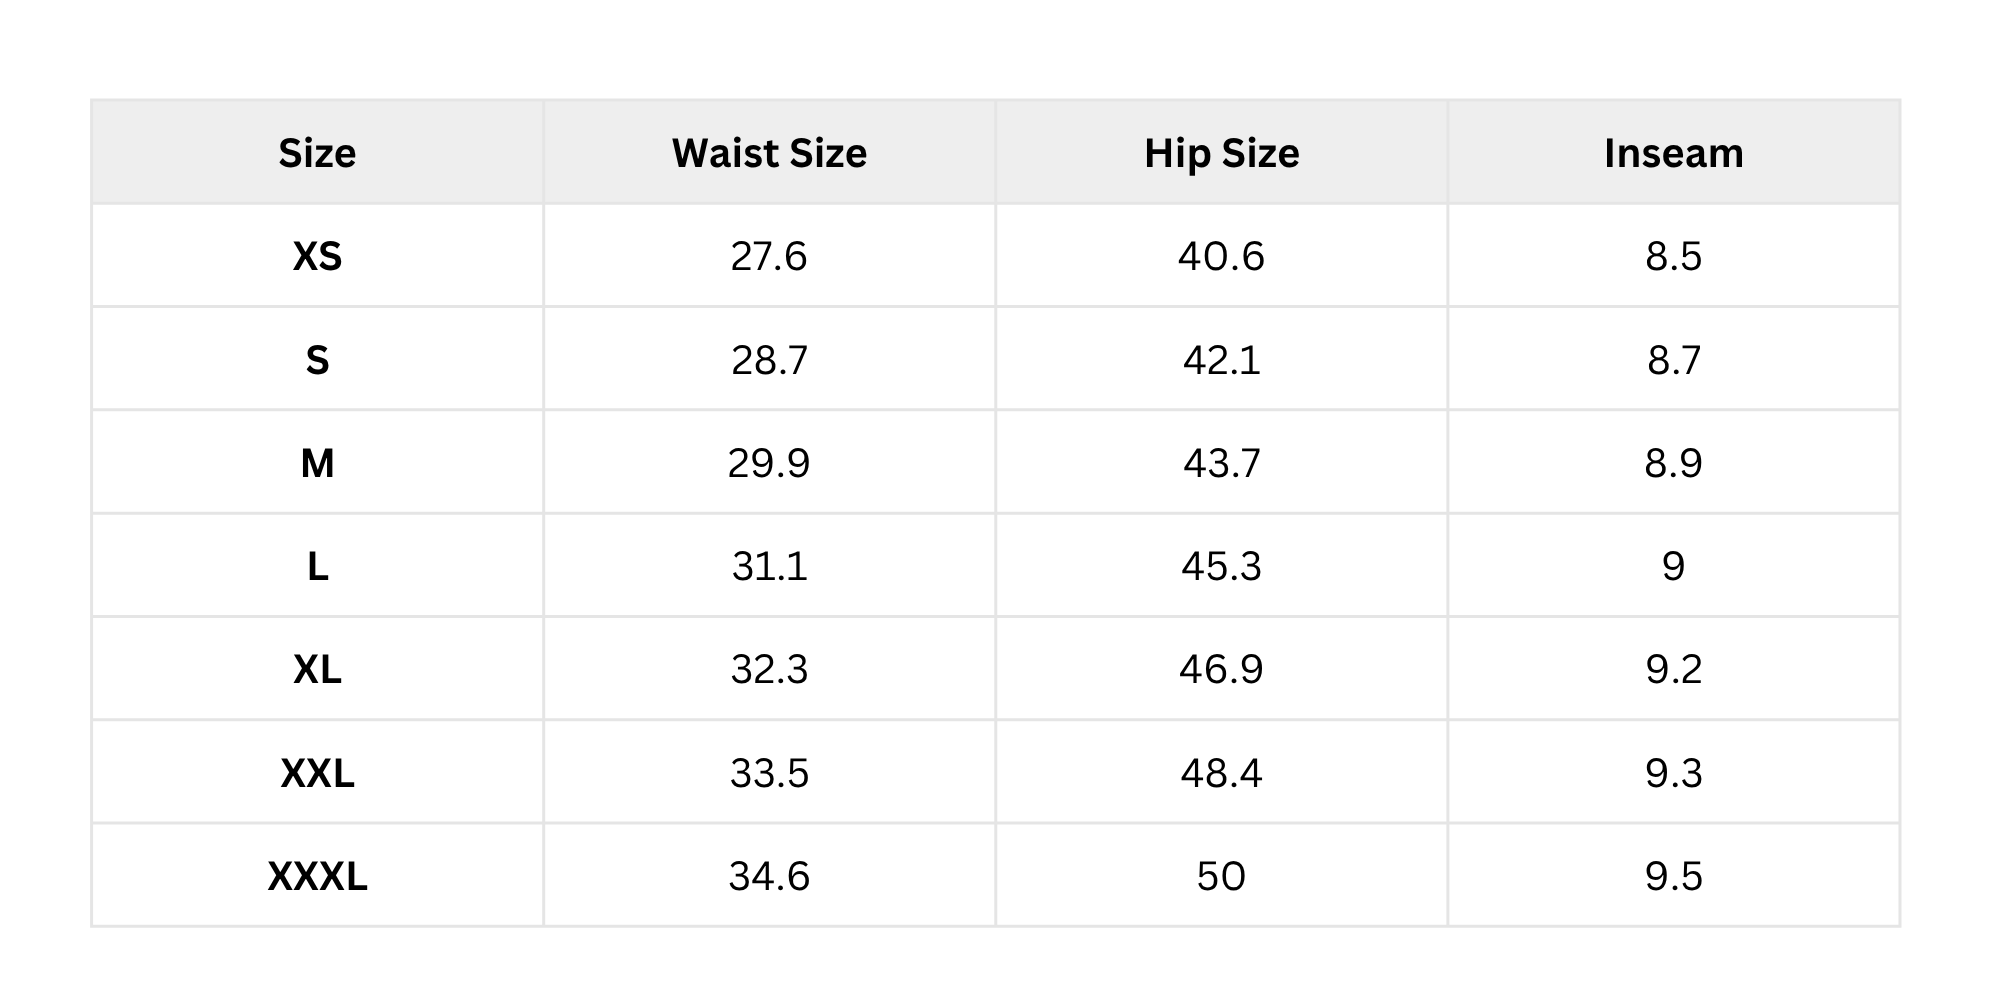2000x1000 pixels.
Task: Click the XL size row label
Action: [x=317, y=669]
